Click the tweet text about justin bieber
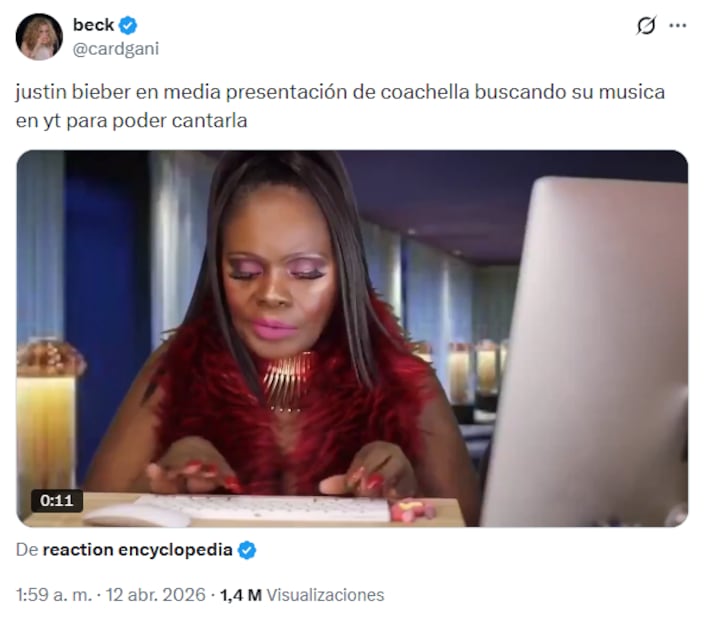Viewport: 706px width, 620px height. pos(340,106)
